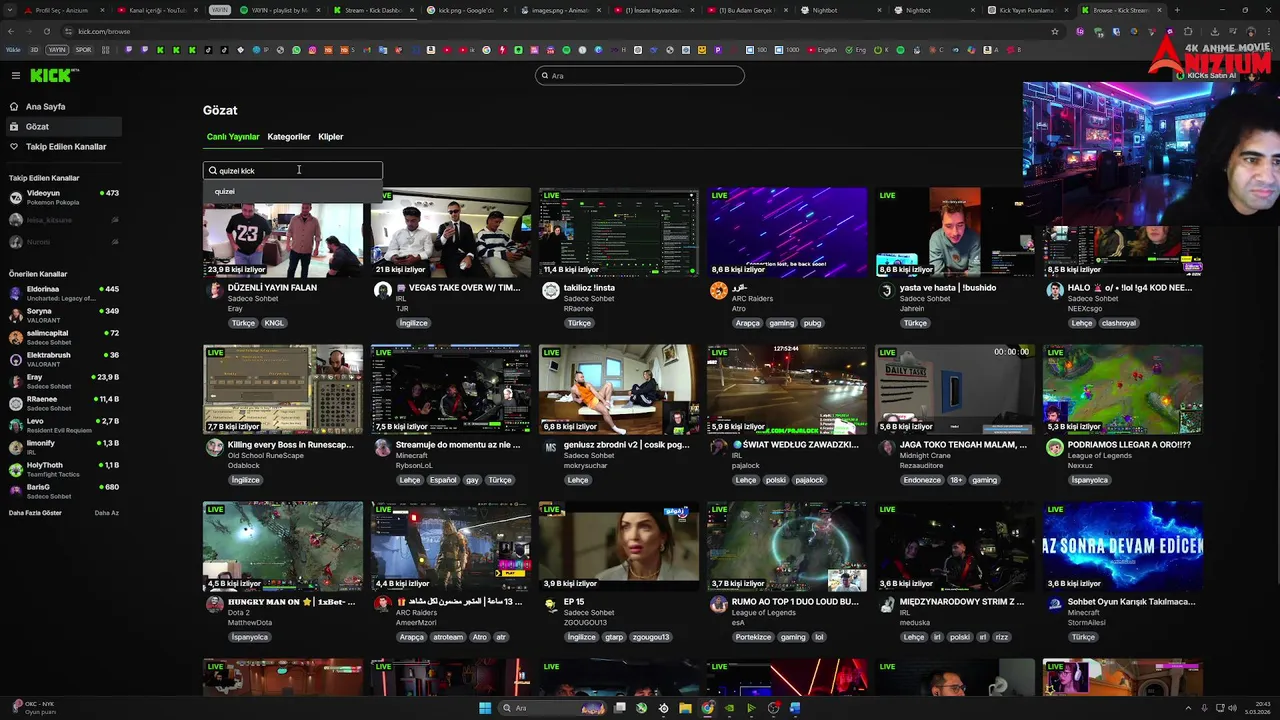Click TJR avatar under VEGAS stream

click(382, 290)
